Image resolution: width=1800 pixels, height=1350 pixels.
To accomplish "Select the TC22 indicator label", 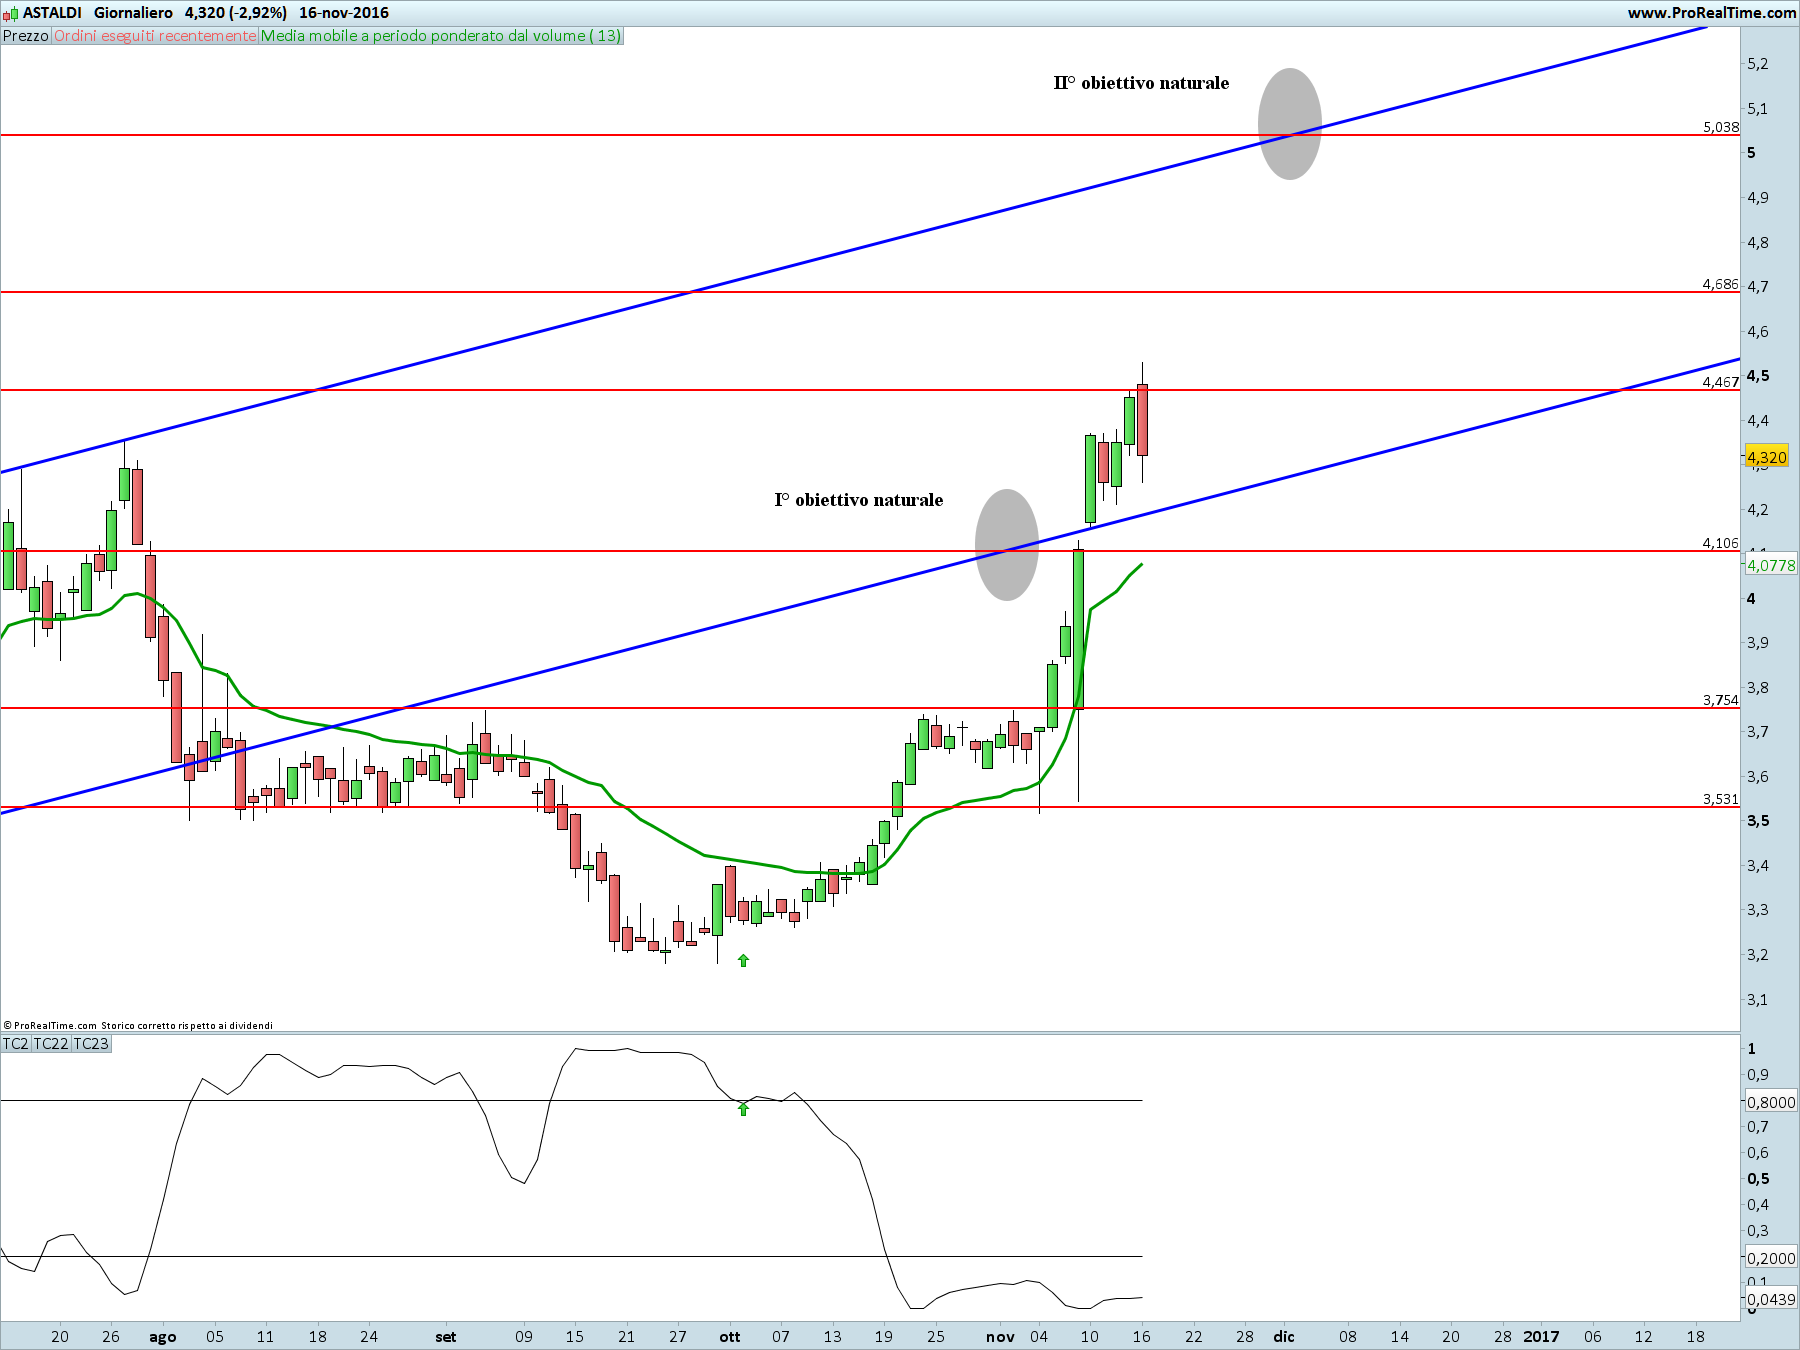I will pyautogui.click(x=51, y=1044).
